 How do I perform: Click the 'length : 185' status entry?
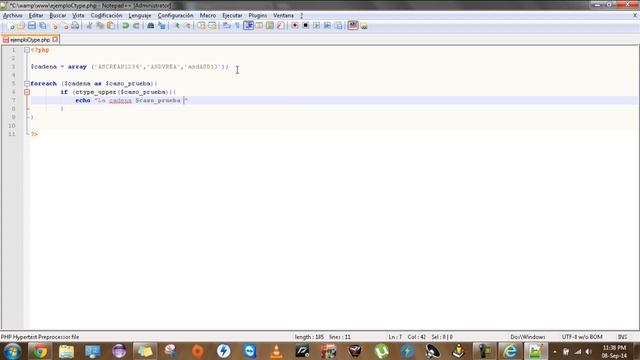pyautogui.click(x=309, y=337)
